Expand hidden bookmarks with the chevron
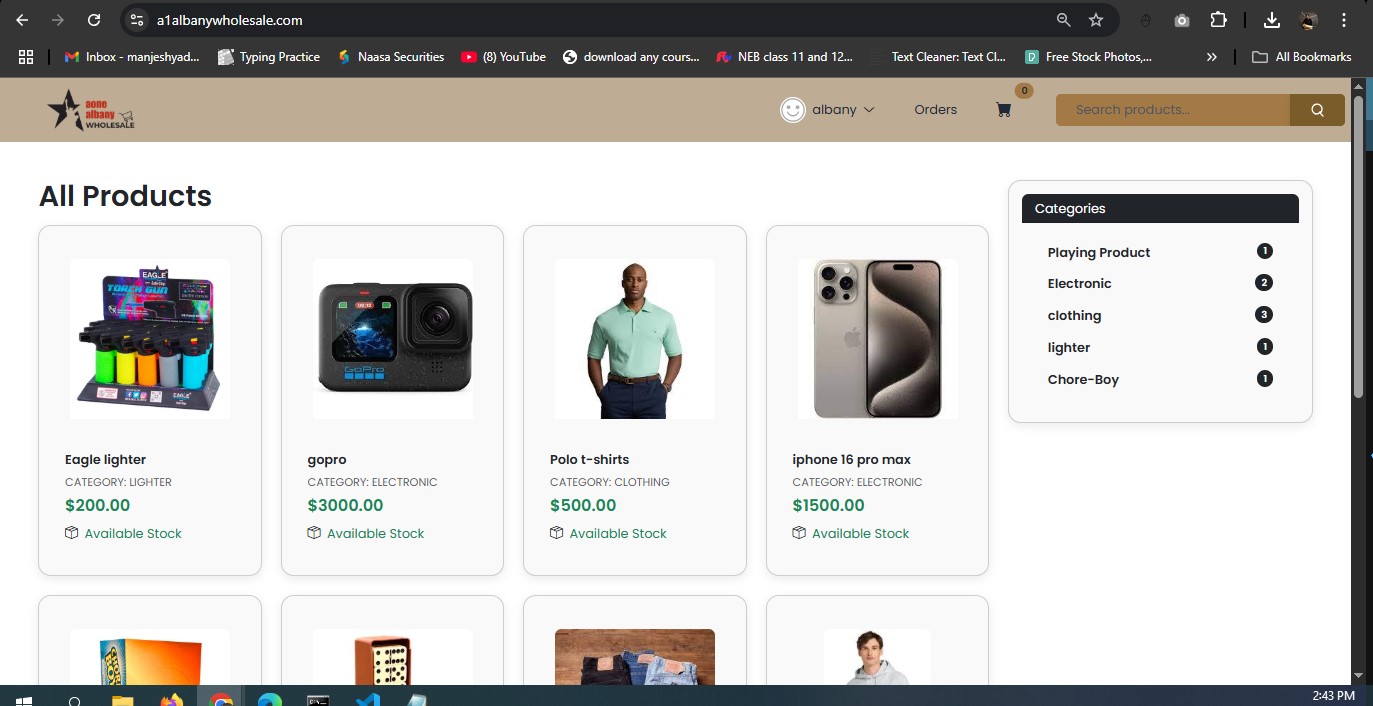 (x=1212, y=57)
